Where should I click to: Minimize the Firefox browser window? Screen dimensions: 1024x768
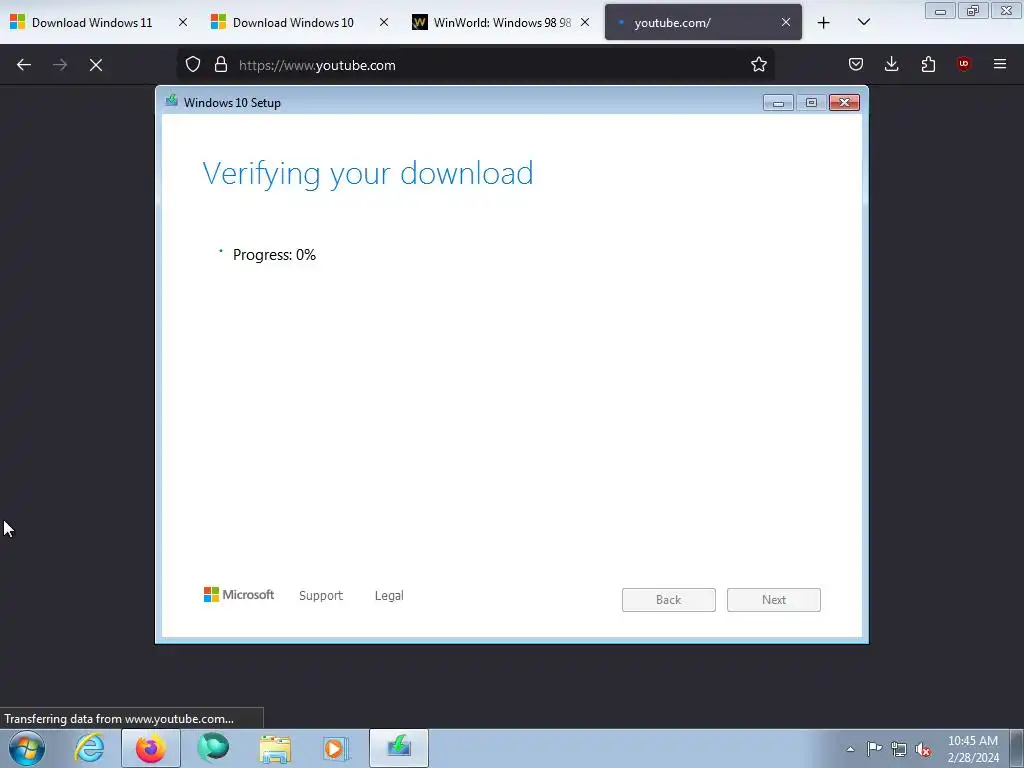[940, 11]
